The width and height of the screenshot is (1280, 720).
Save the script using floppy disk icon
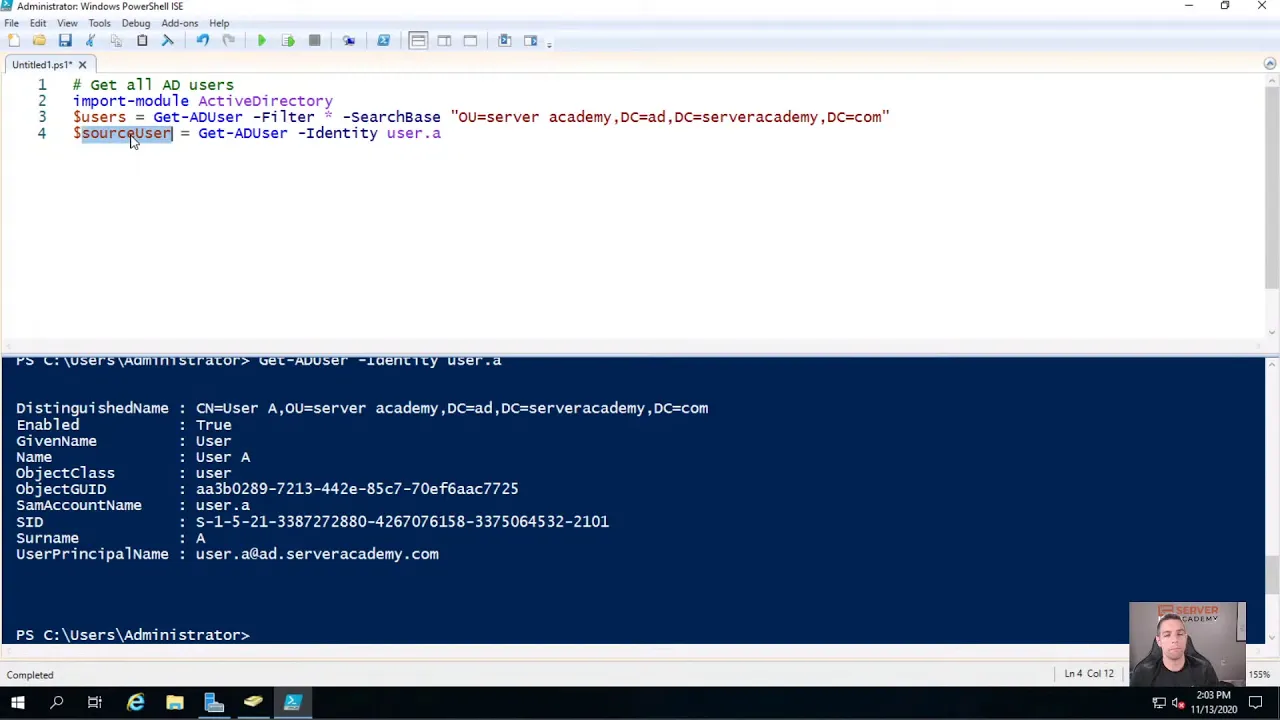(x=65, y=40)
